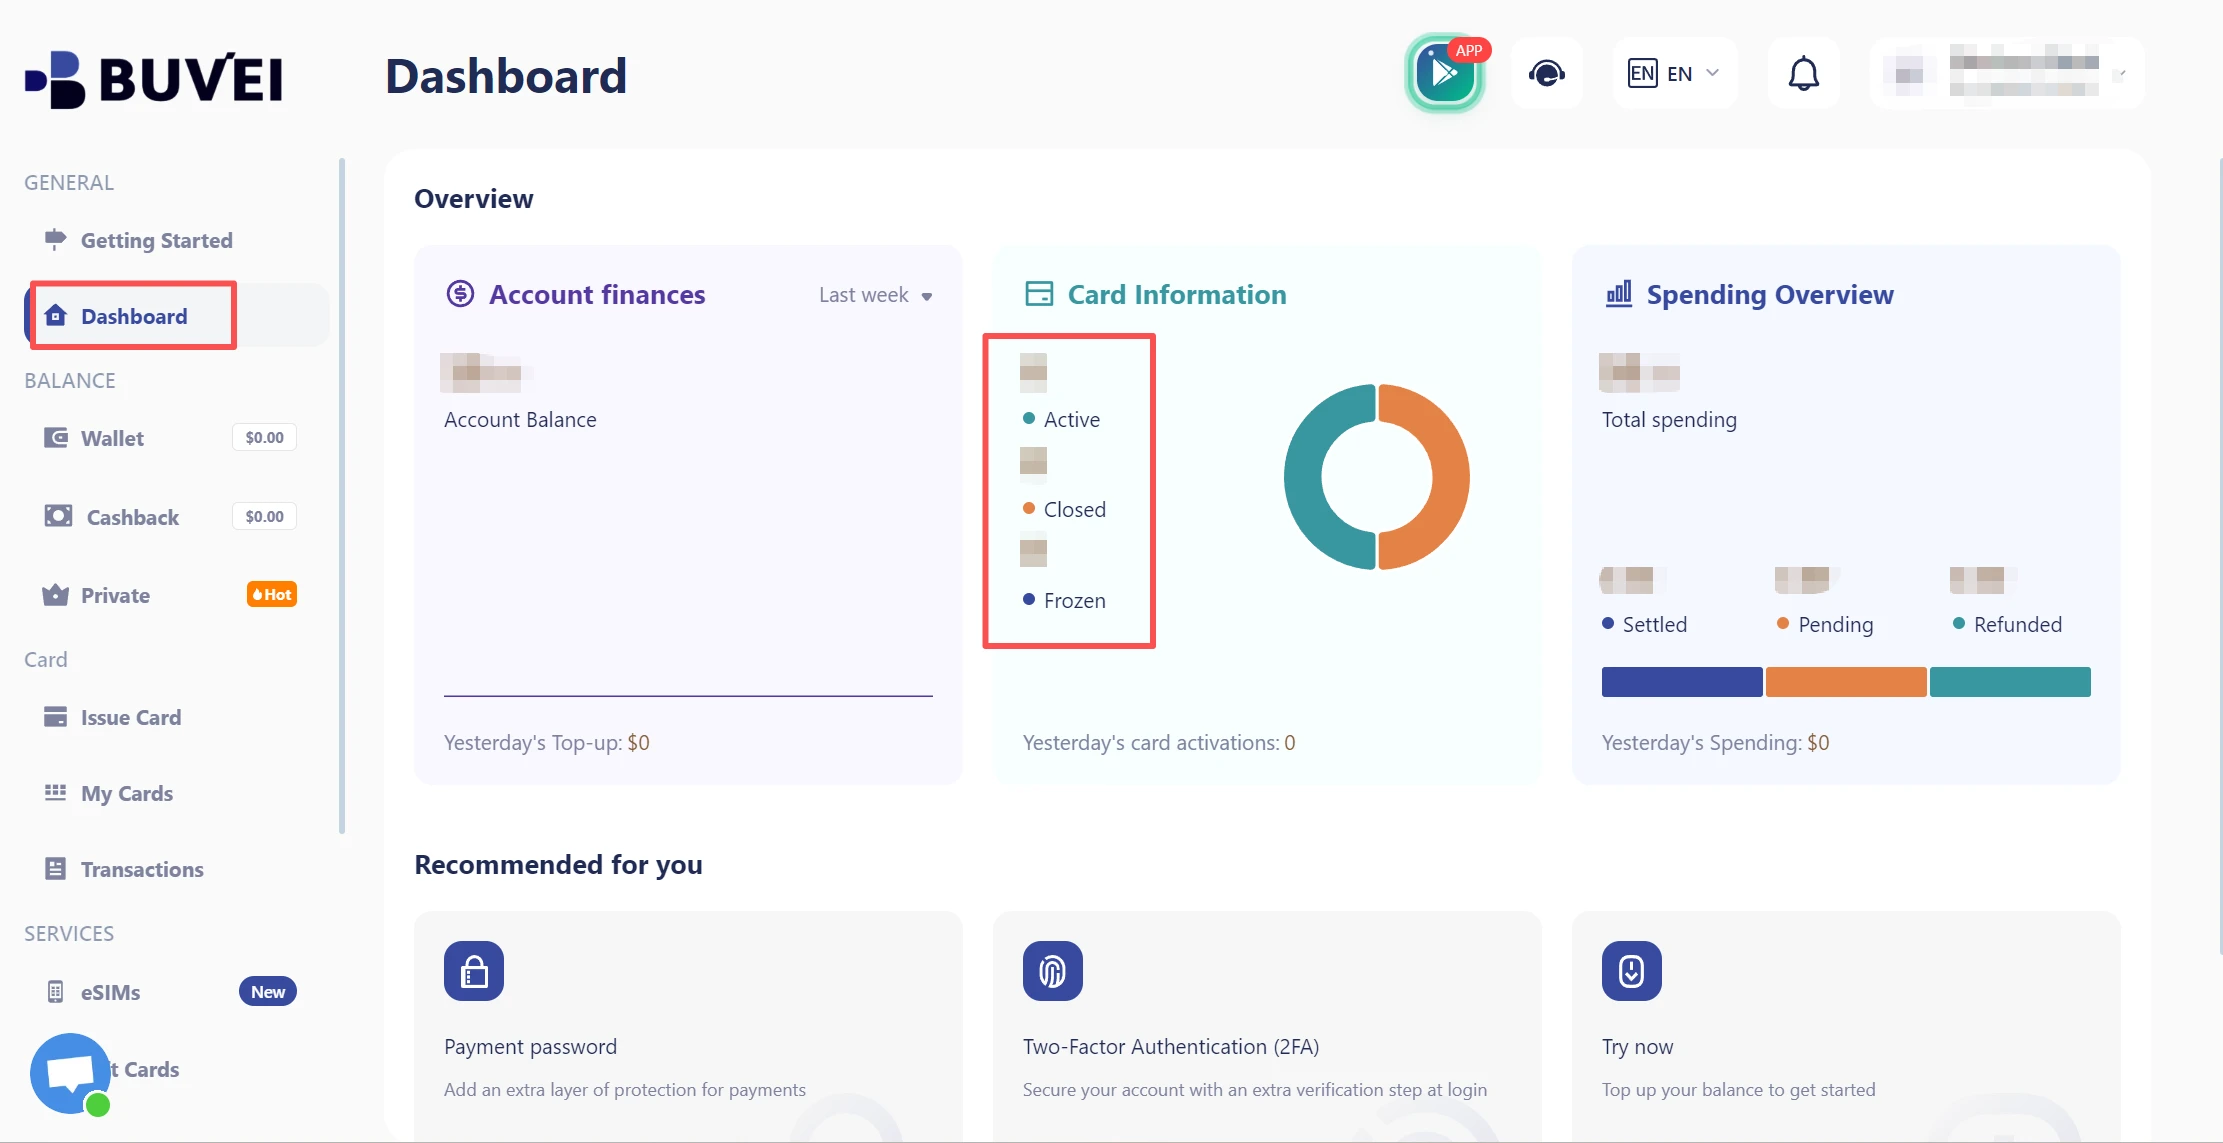The height and width of the screenshot is (1143, 2223).
Task: Click the BUVEI logo
Action: click(153, 78)
